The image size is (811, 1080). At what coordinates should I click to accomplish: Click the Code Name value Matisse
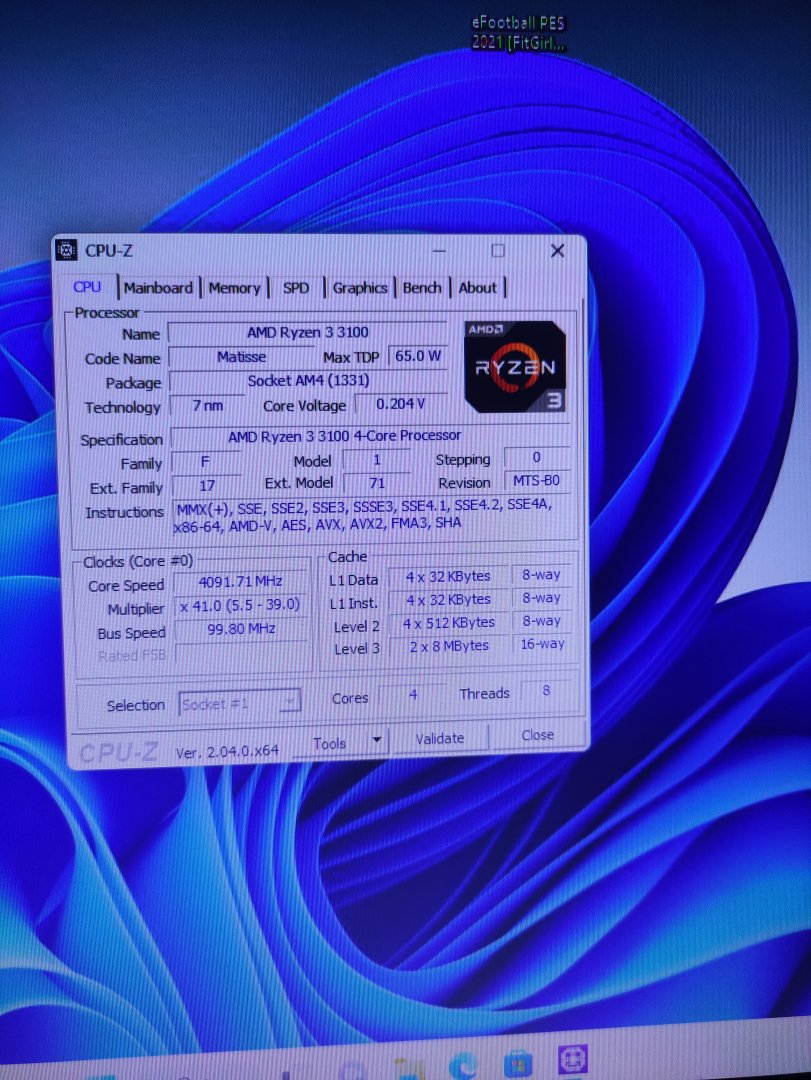click(241, 357)
